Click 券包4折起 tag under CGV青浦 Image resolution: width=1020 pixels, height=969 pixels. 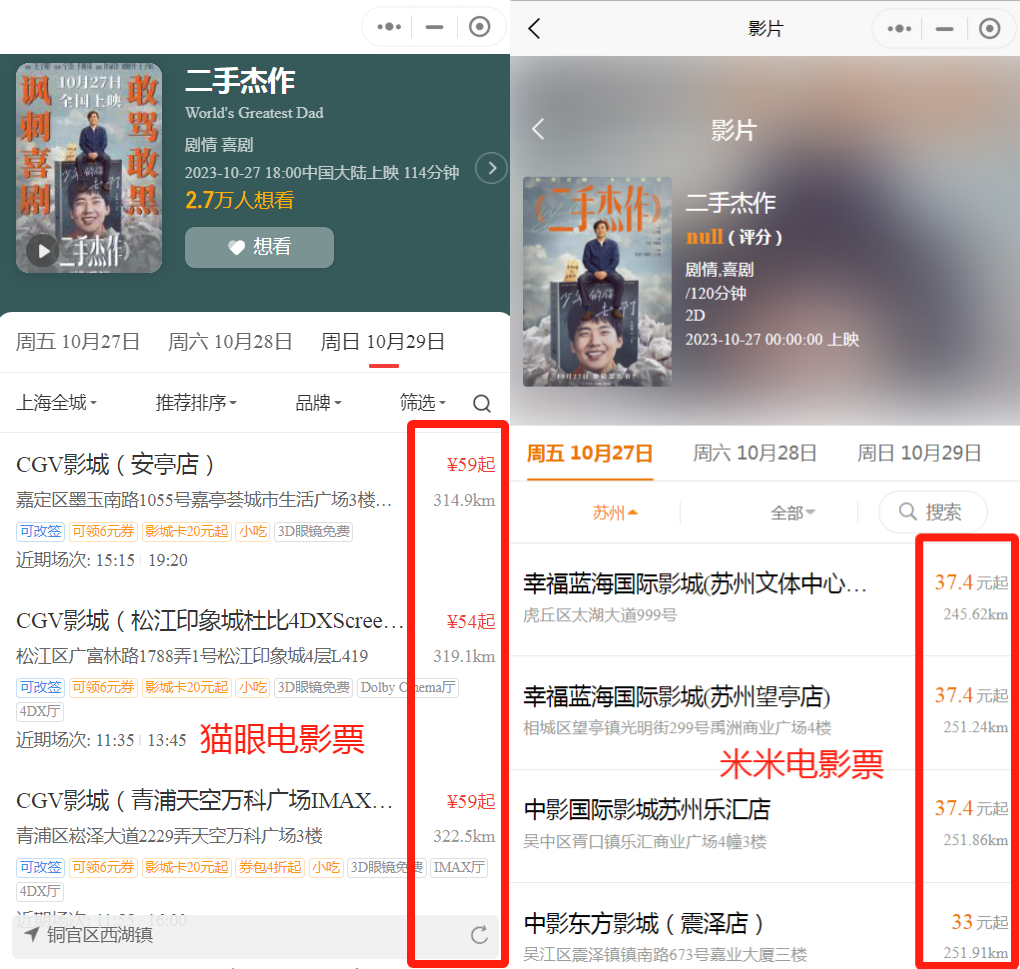[x=270, y=867]
